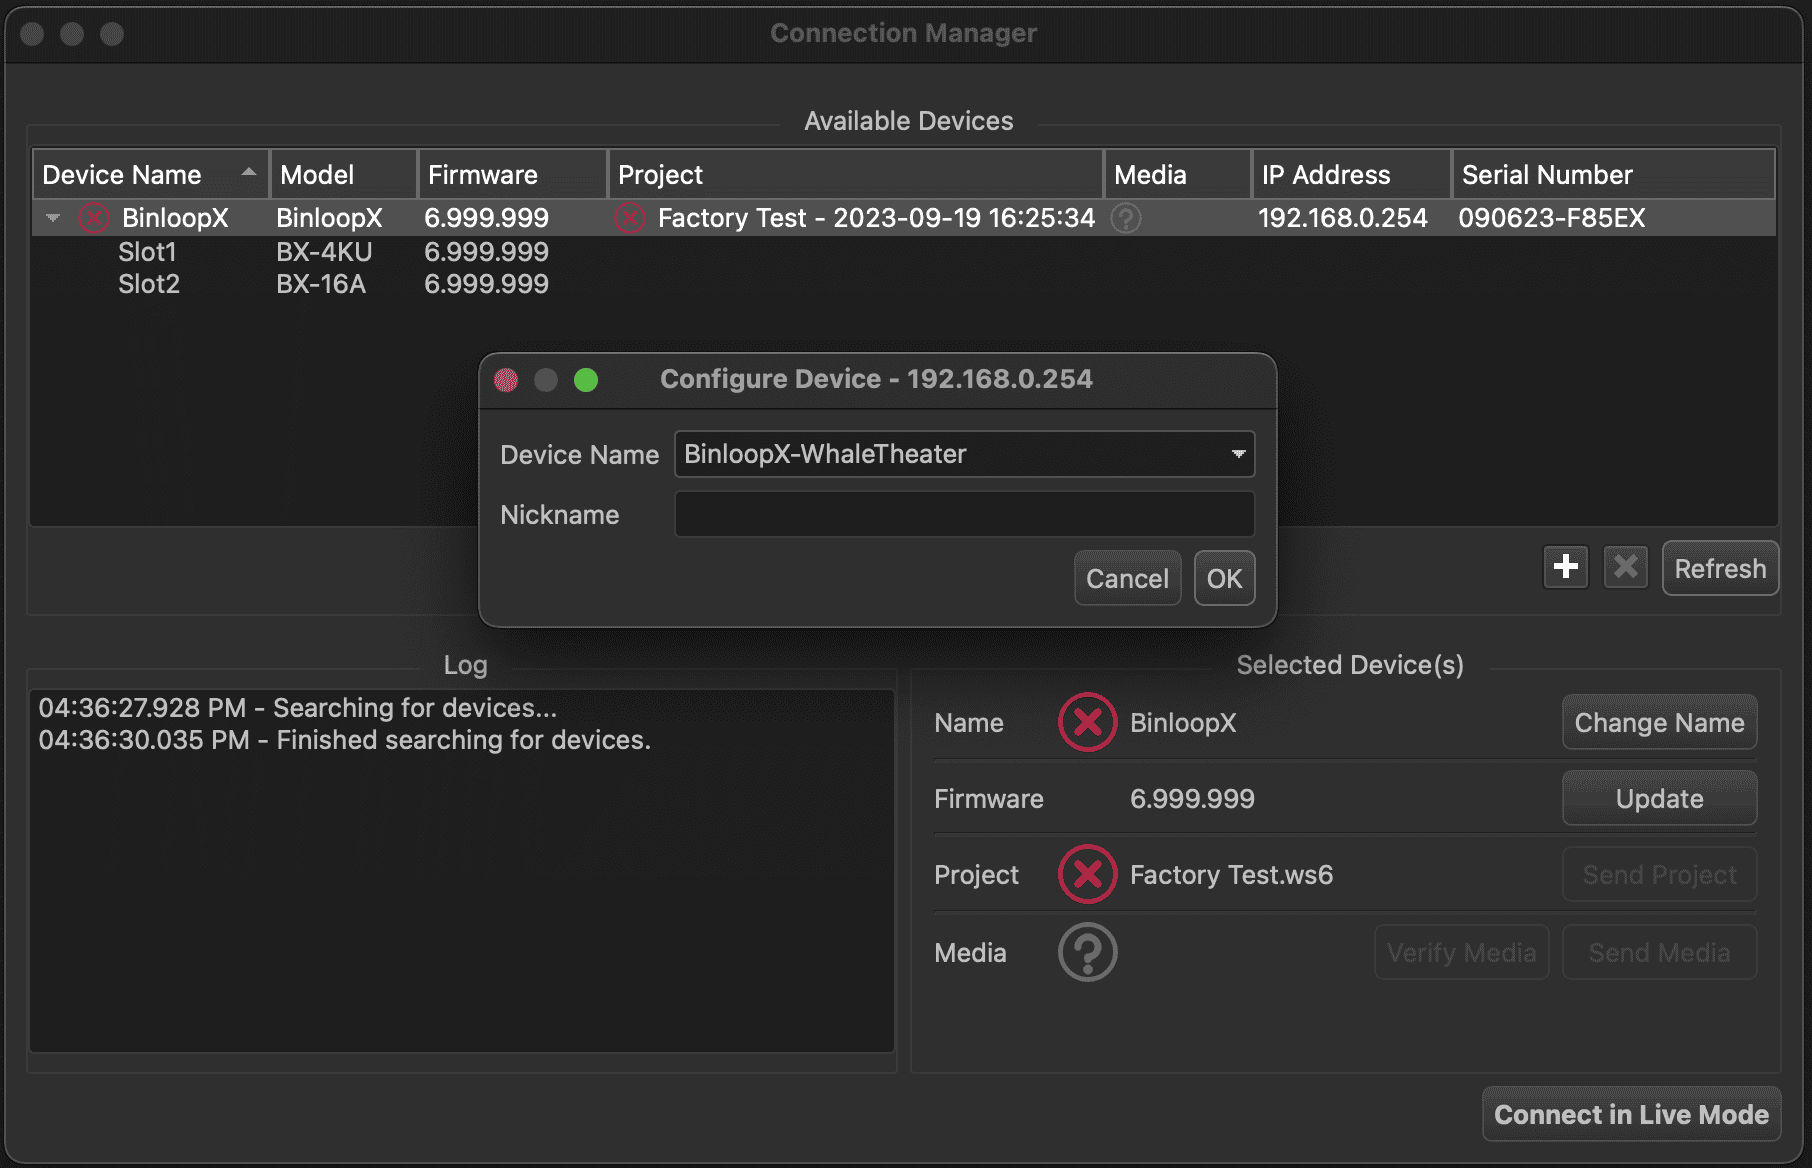Click the X remove device icon

coord(1626,567)
